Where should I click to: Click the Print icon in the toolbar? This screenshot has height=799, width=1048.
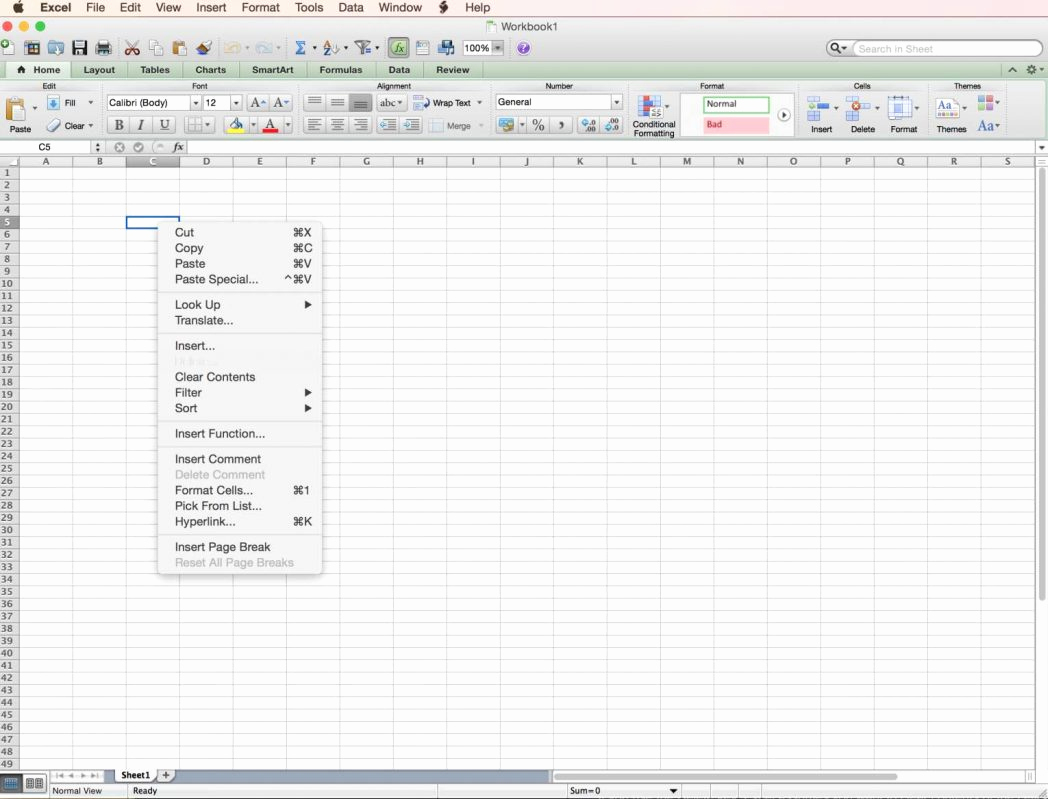click(103, 48)
